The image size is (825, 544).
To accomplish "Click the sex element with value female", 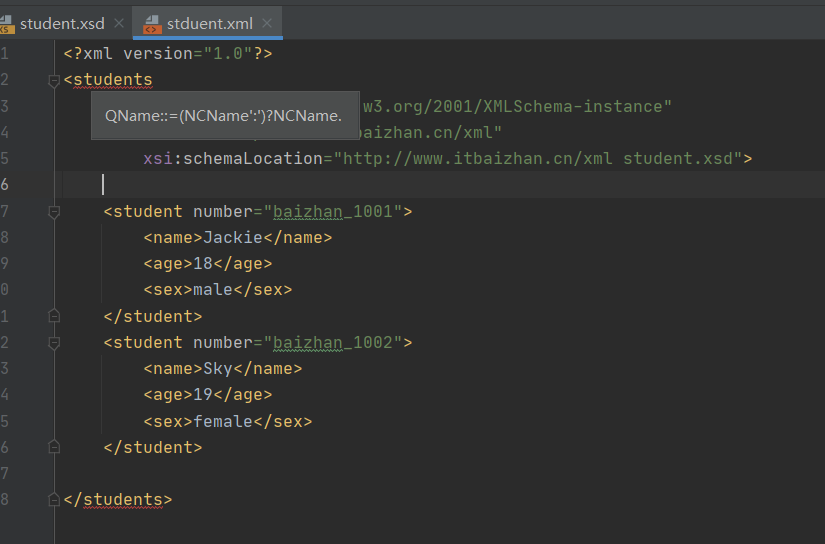I will (x=228, y=421).
